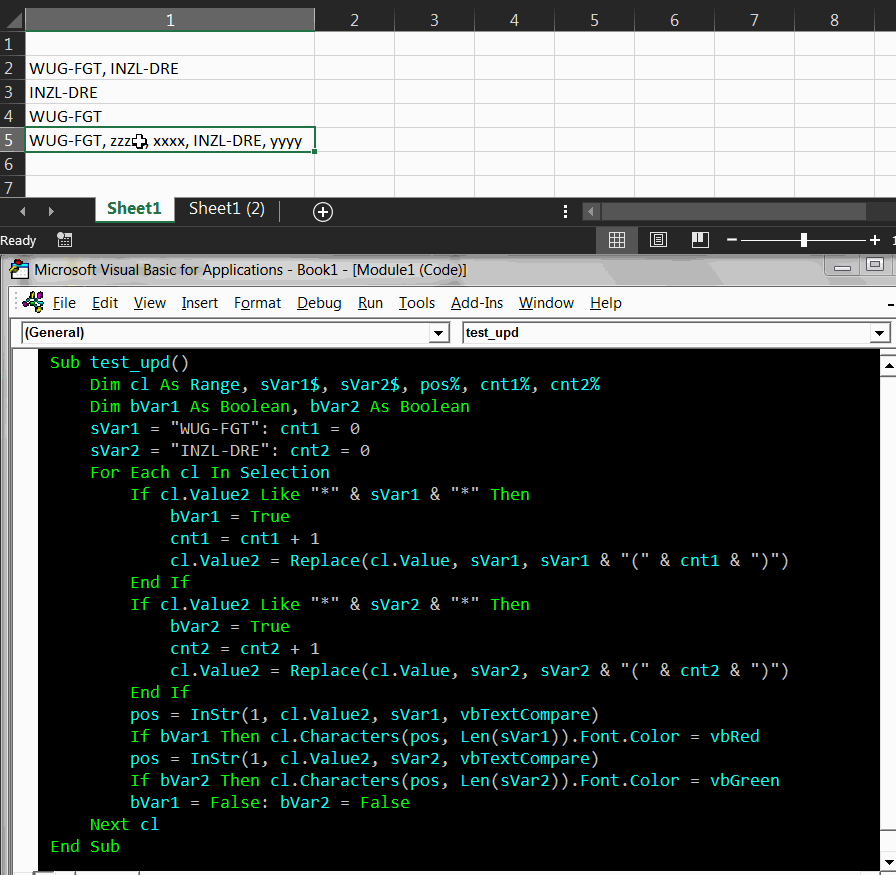Click the VBA code window scrollbar
Screen dimensions: 896x875
(x=890, y=600)
